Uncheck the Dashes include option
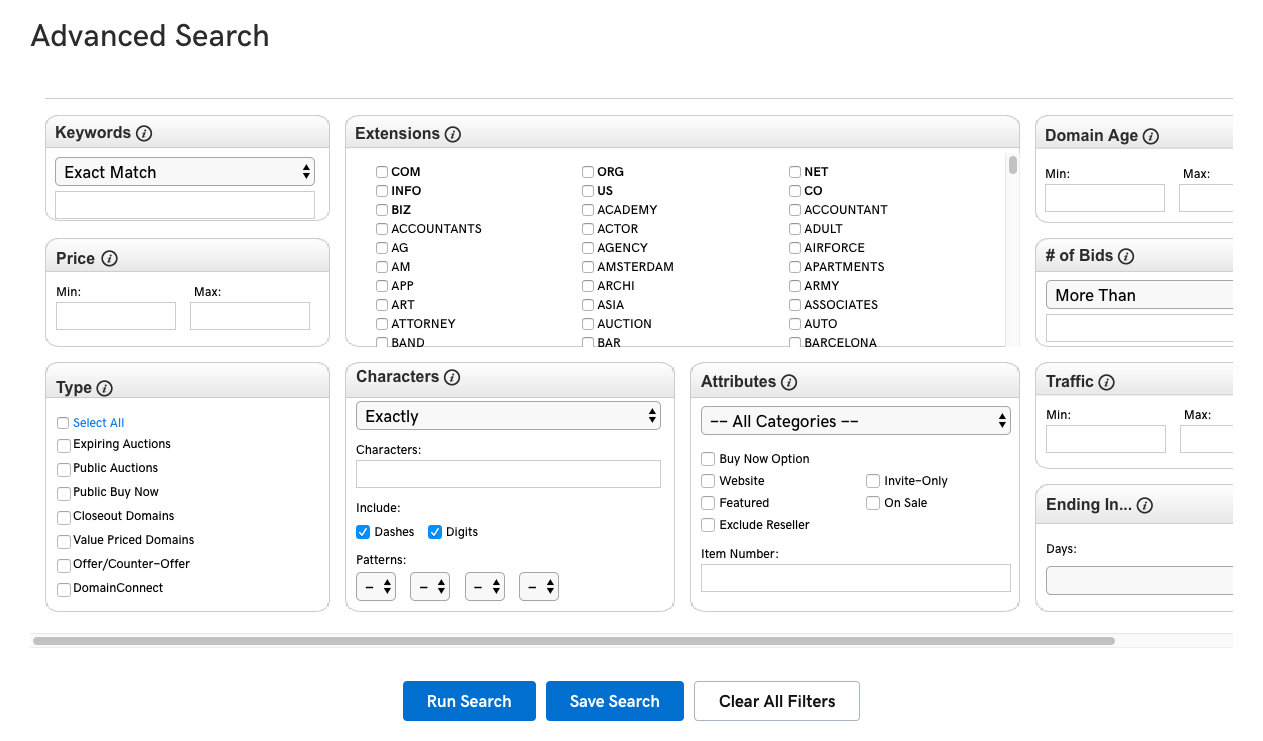 pos(363,532)
